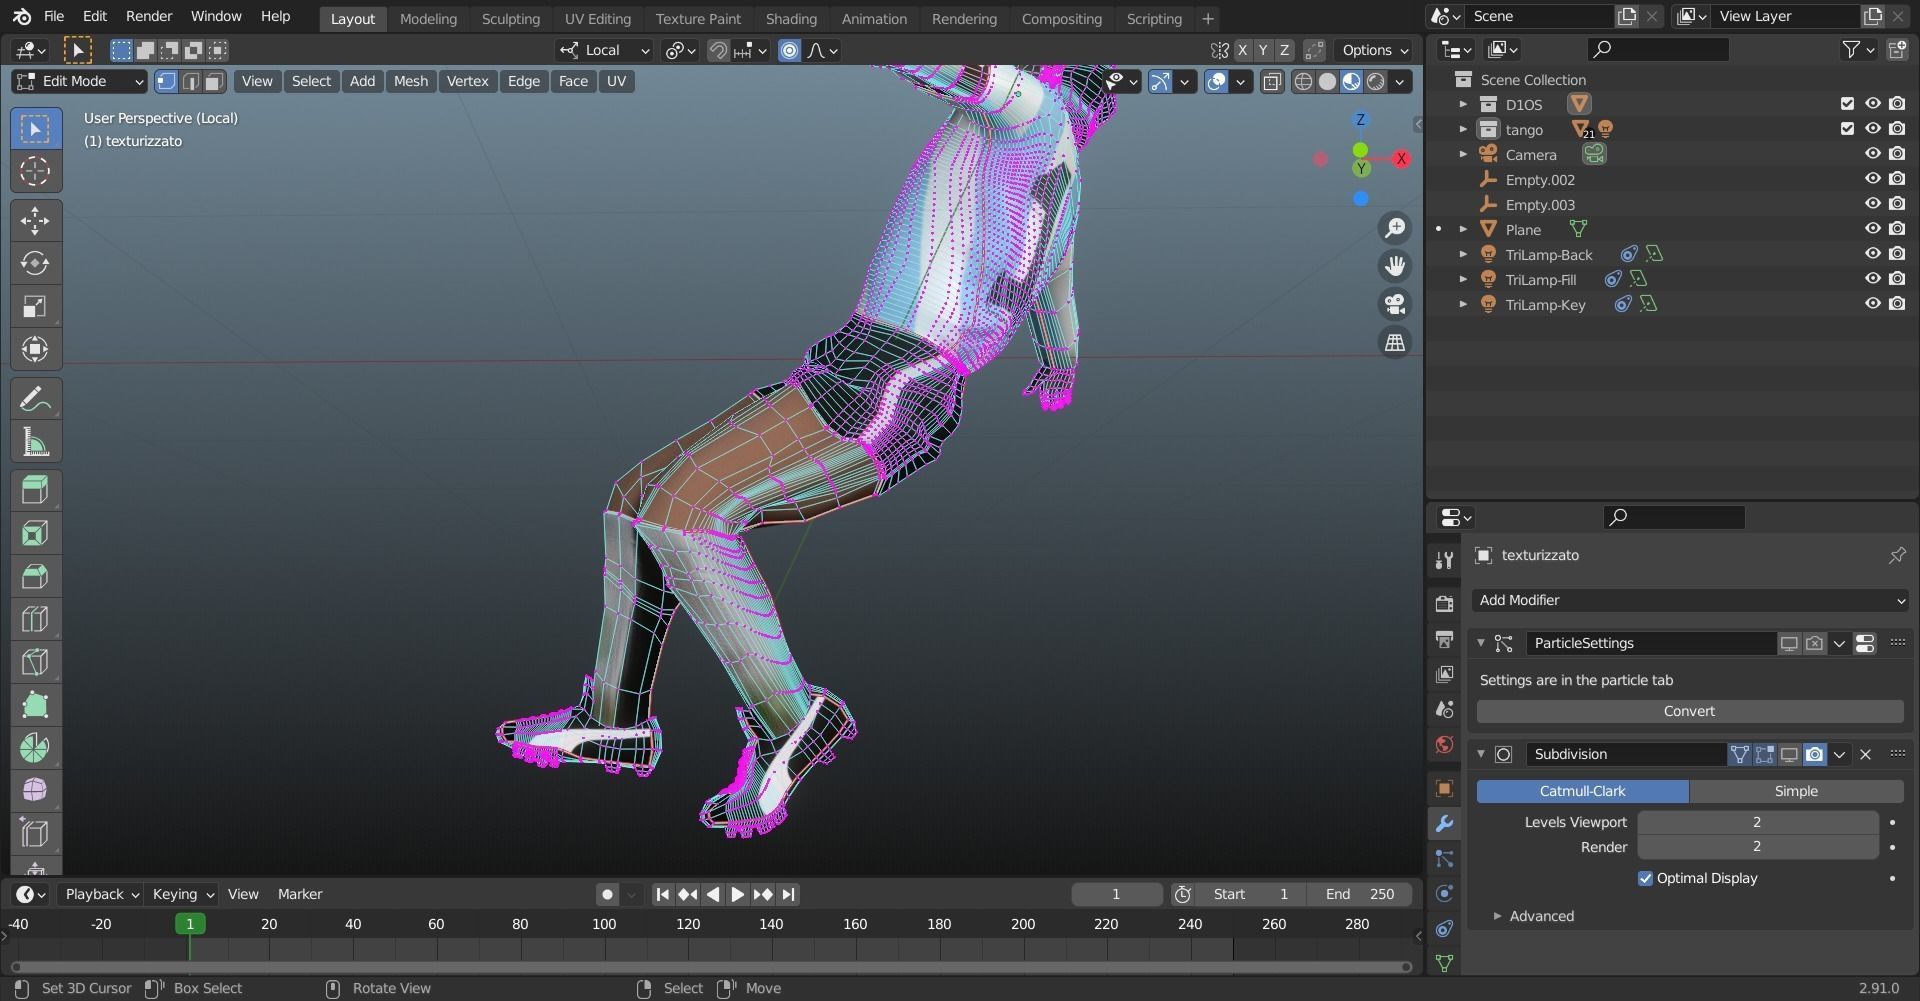The image size is (1920, 1001).
Task: Click the zoom view gizmo icon
Action: pyautogui.click(x=1395, y=228)
